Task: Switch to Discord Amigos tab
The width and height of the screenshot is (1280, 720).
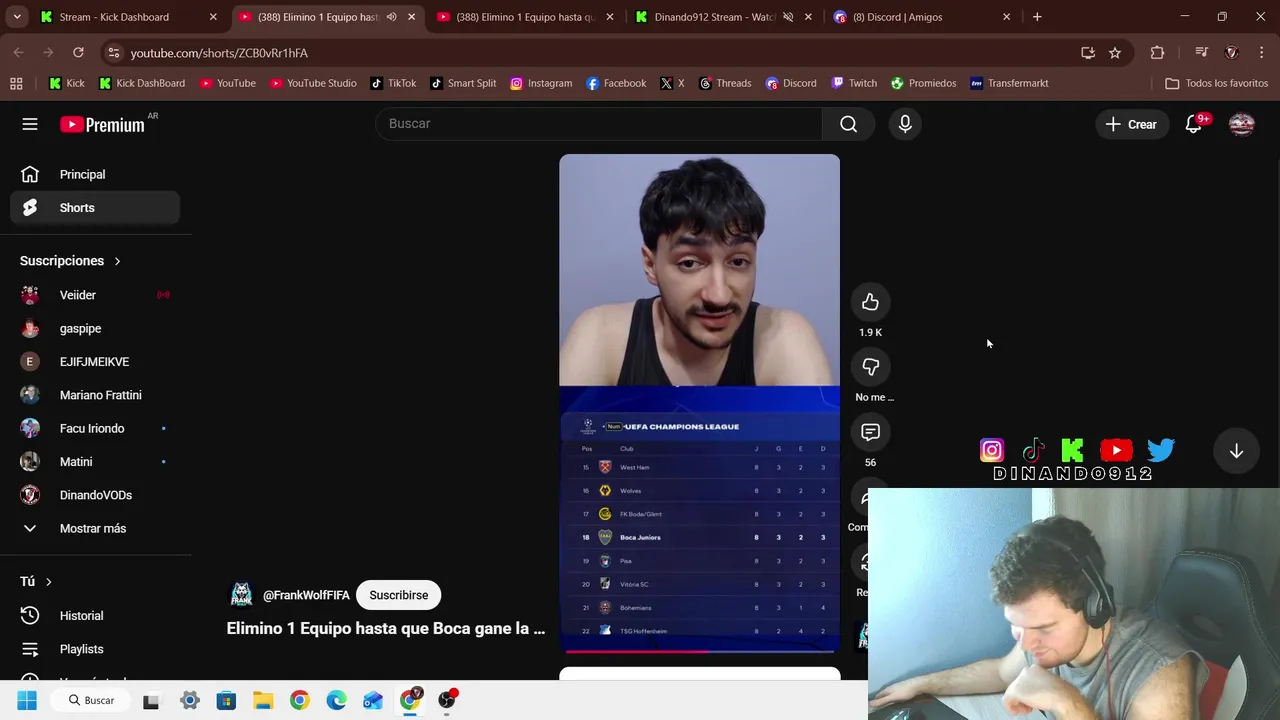Action: (x=920, y=17)
